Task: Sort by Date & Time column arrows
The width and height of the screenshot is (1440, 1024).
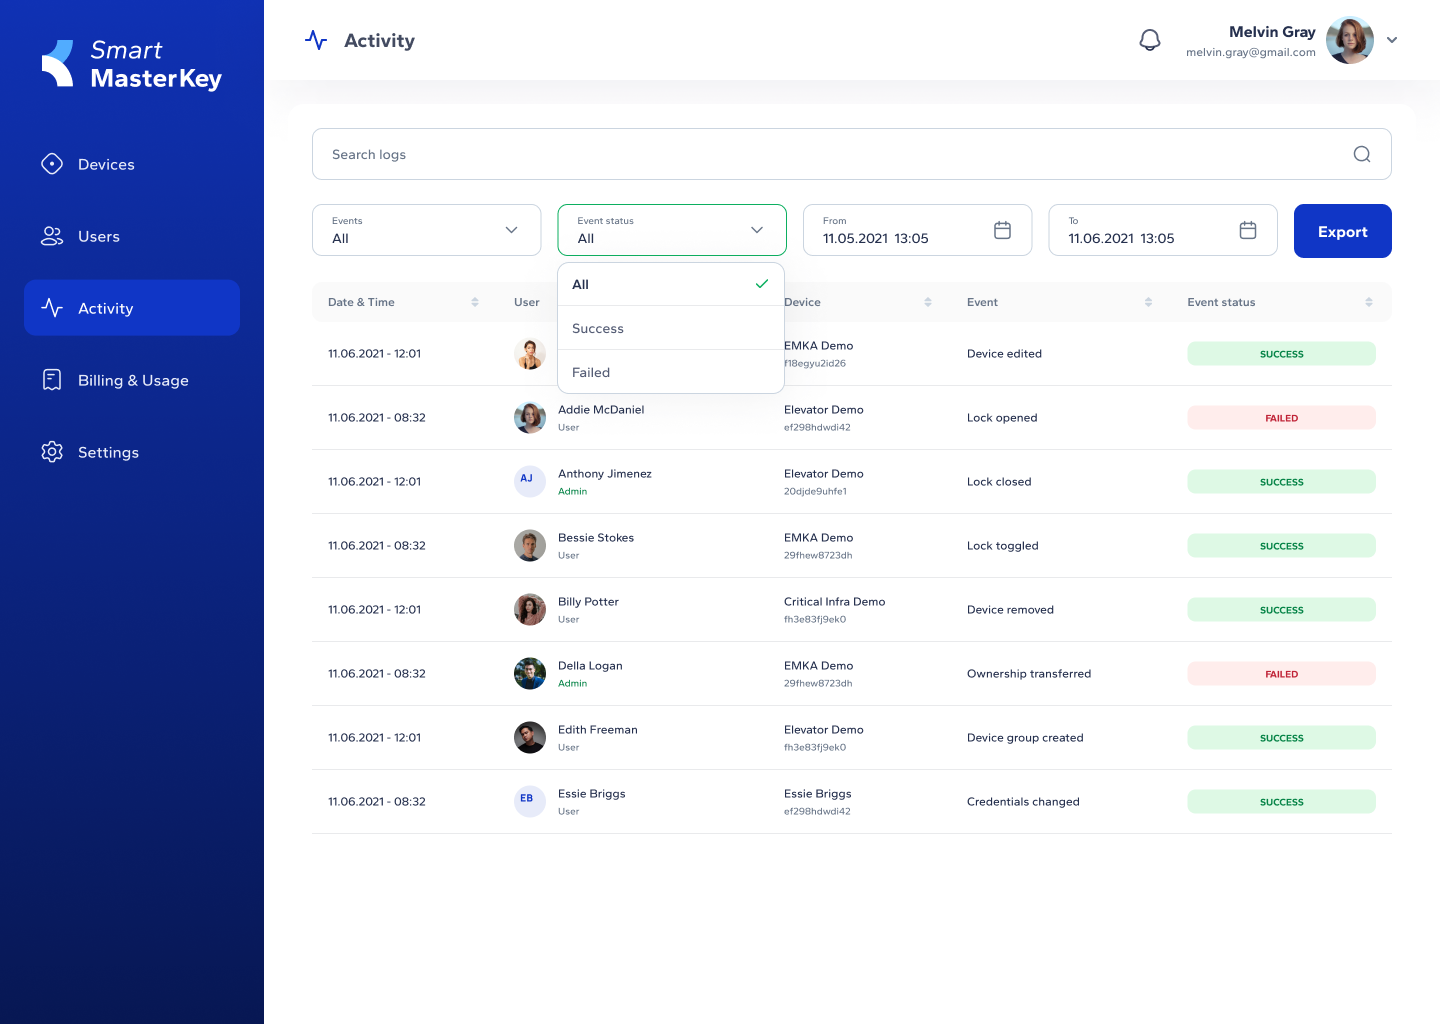Action: (x=475, y=302)
